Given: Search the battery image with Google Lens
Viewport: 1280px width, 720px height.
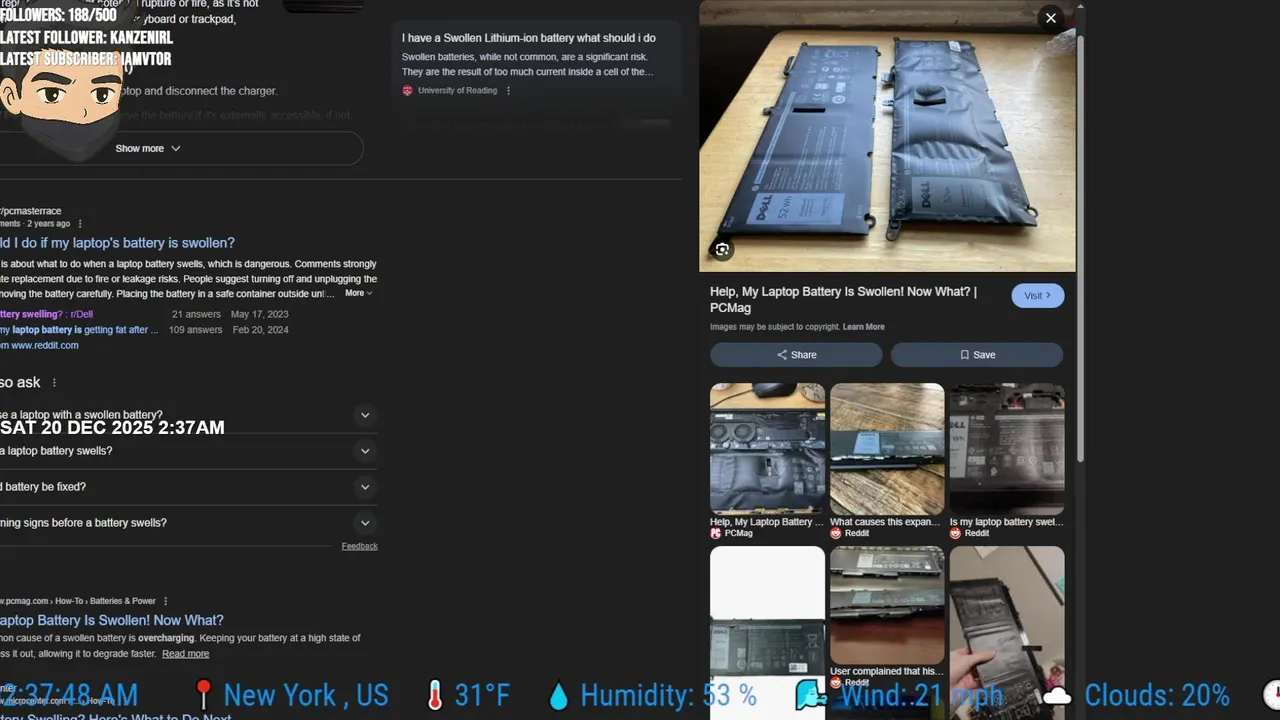Looking at the screenshot, I should [722, 249].
